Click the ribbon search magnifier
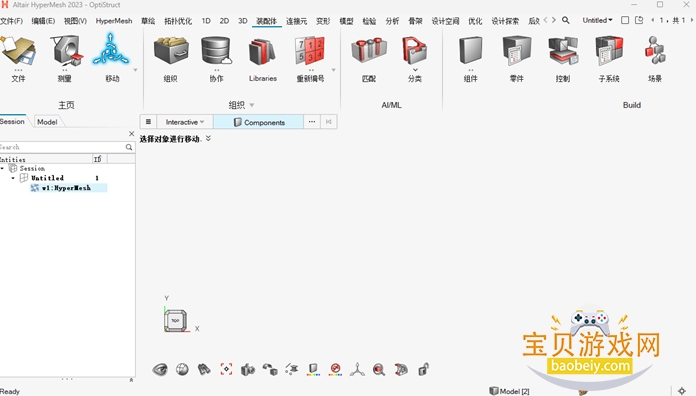Image resolution: width=696 pixels, height=396 pixels. tap(566, 20)
